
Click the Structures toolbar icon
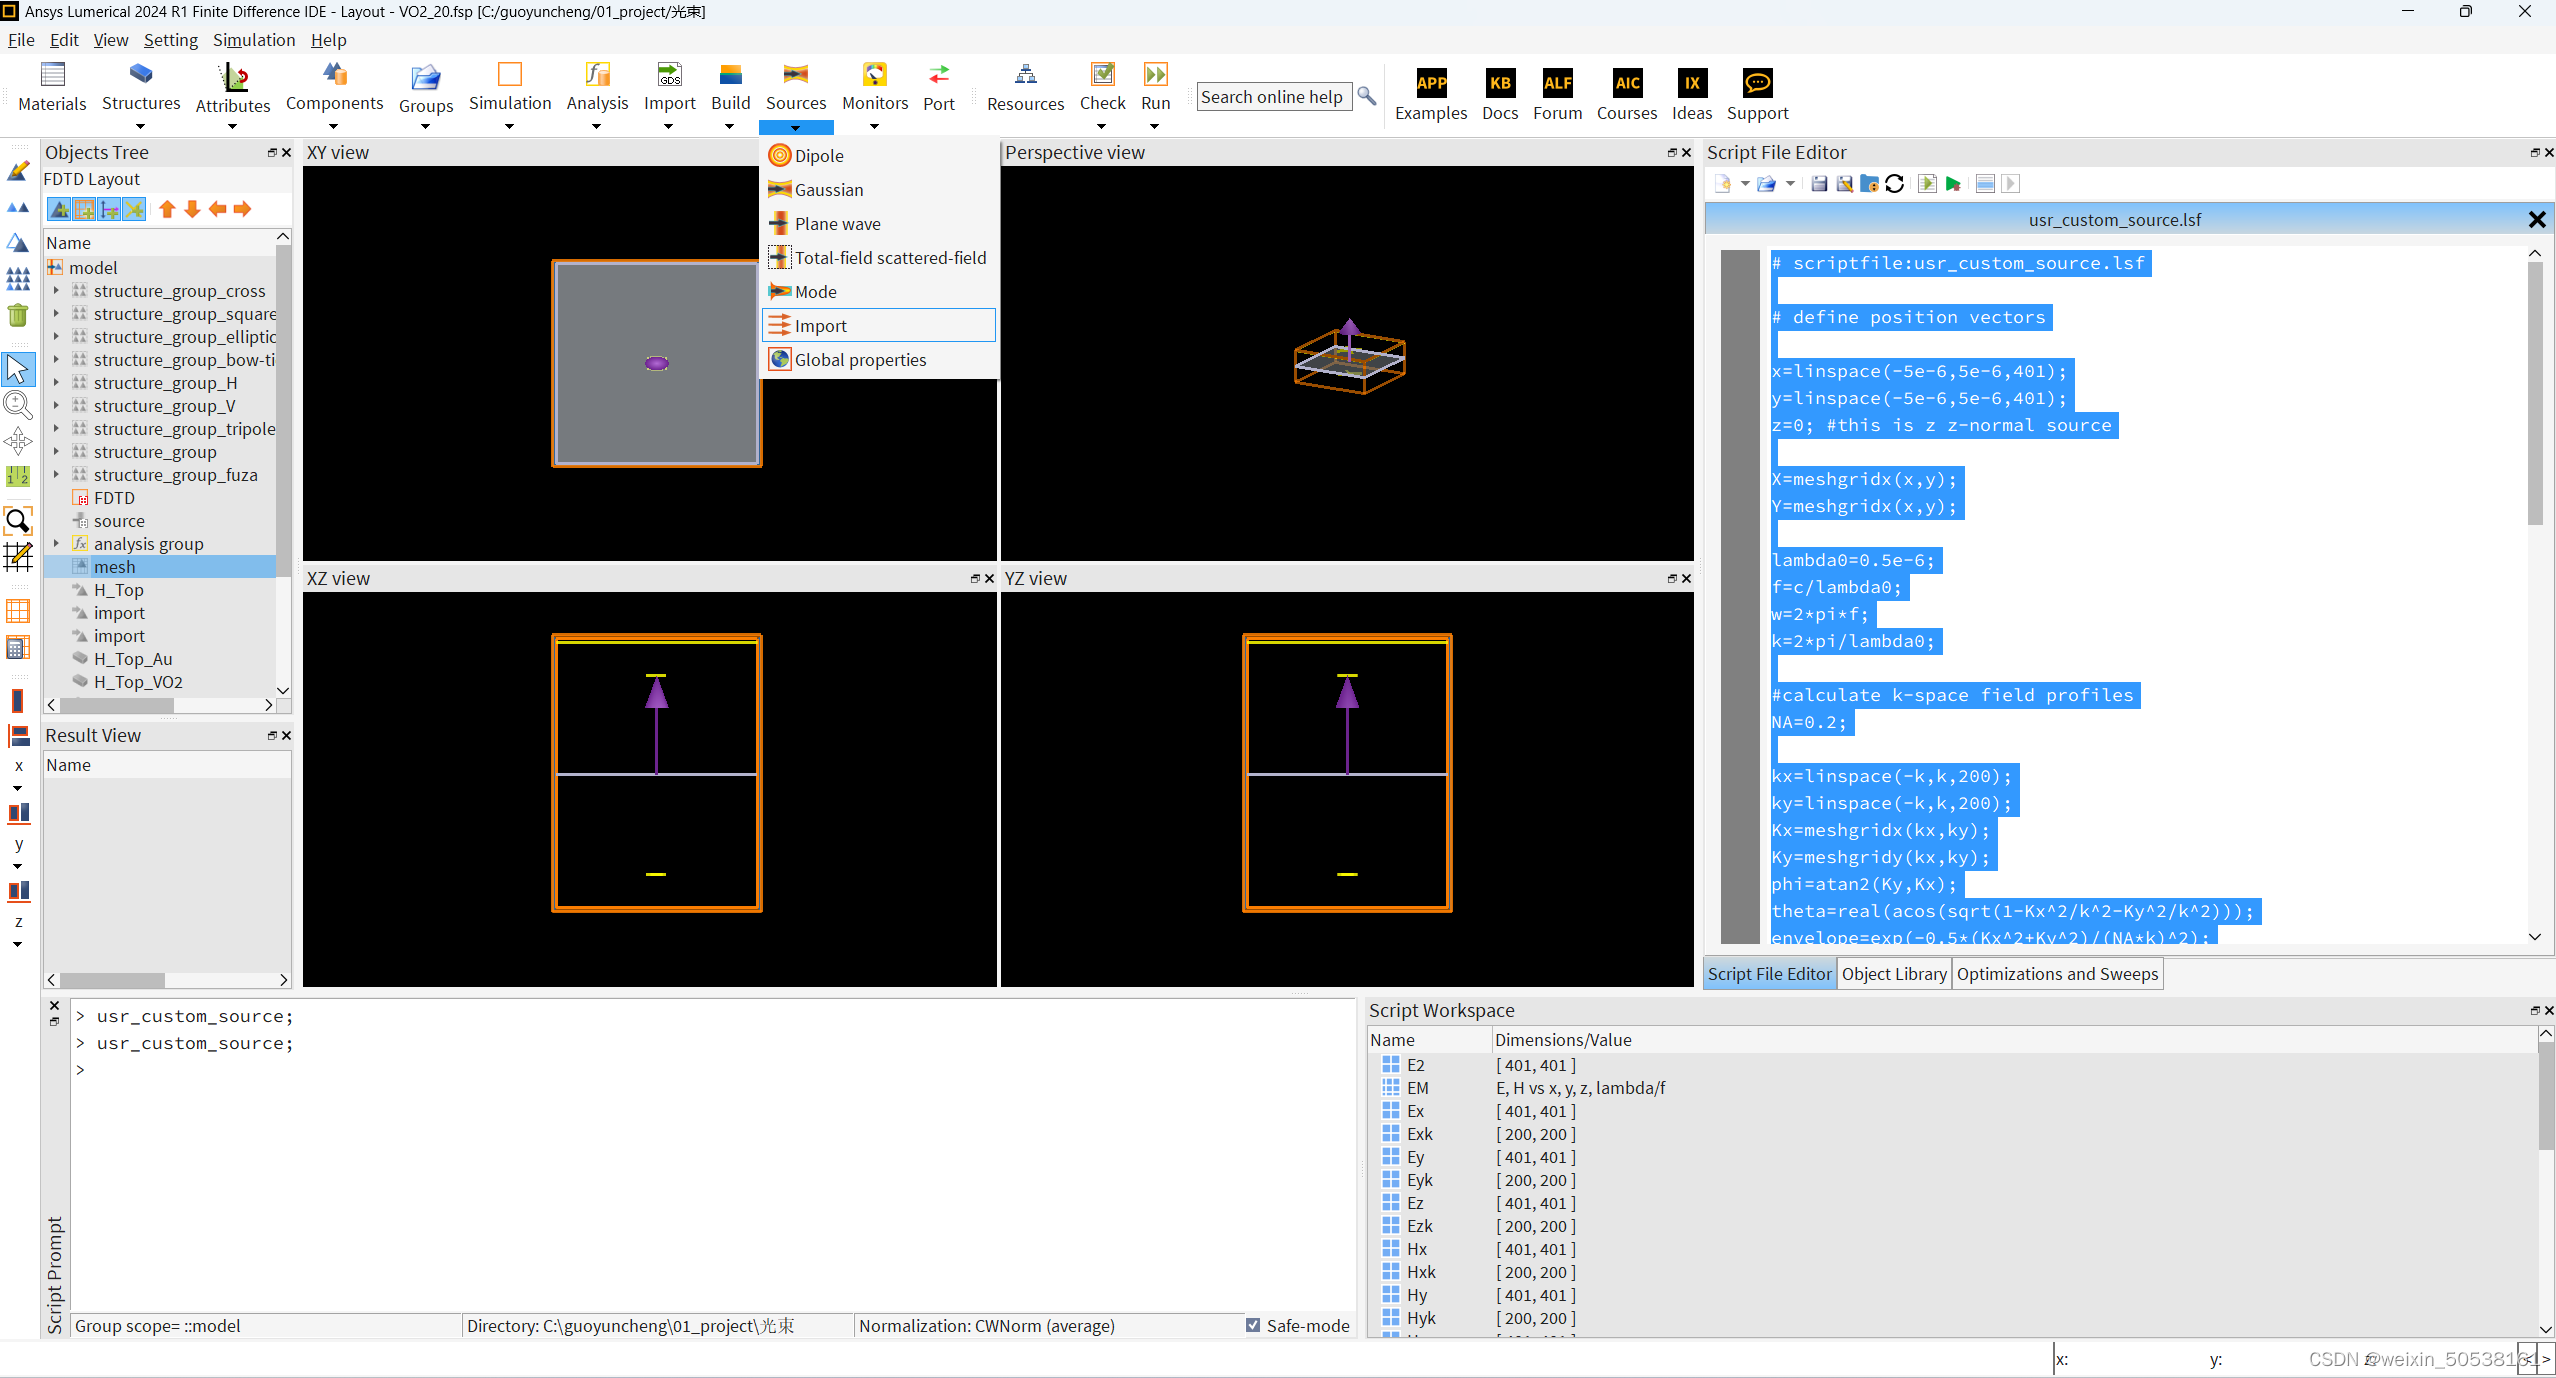coord(141,76)
